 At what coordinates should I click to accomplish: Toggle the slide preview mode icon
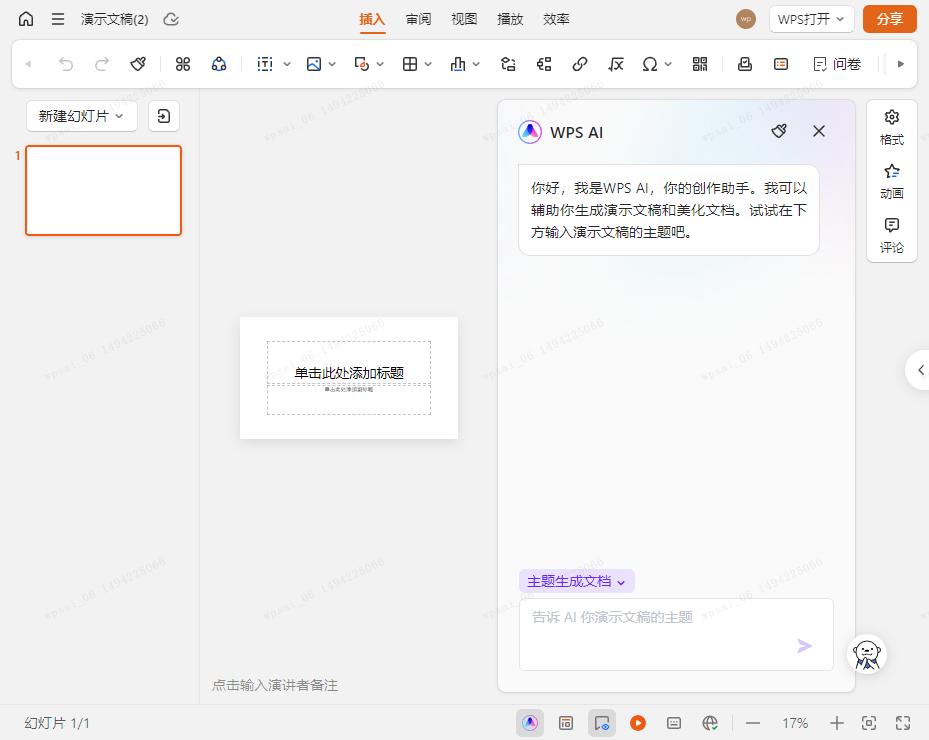[x=601, y=722]
